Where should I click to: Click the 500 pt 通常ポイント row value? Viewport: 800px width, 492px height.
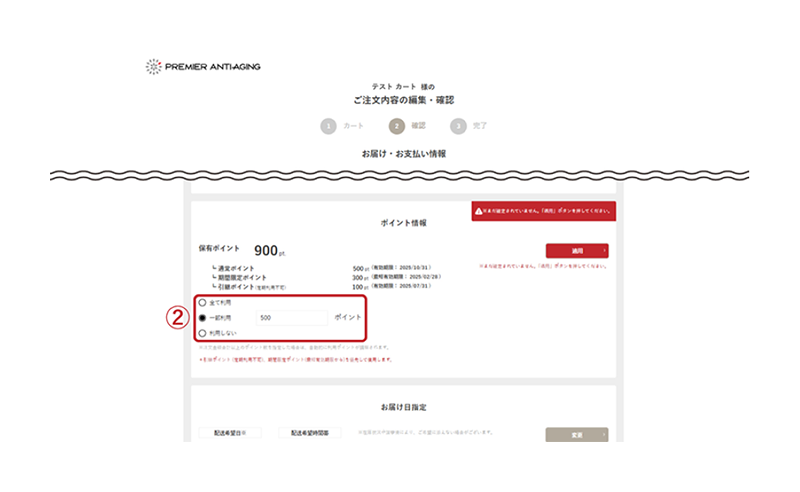click(360, 268)
